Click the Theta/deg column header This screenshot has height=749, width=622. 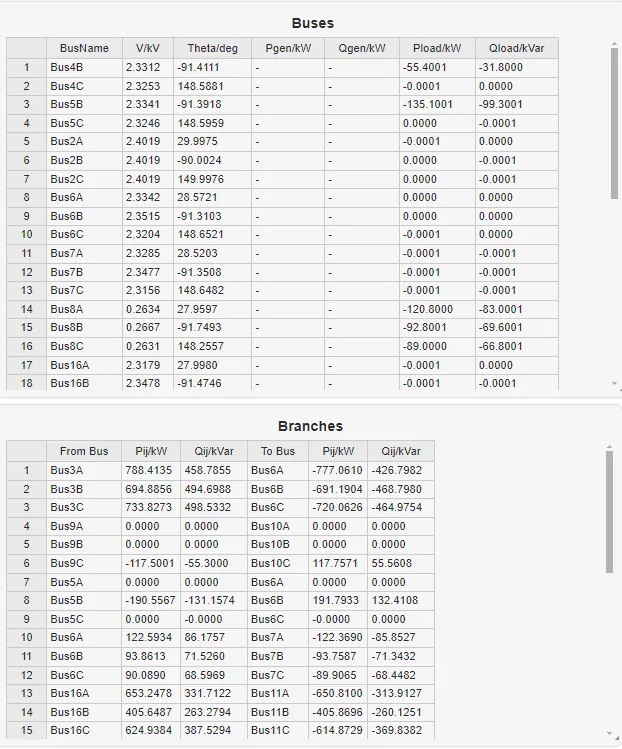[212, 48]
